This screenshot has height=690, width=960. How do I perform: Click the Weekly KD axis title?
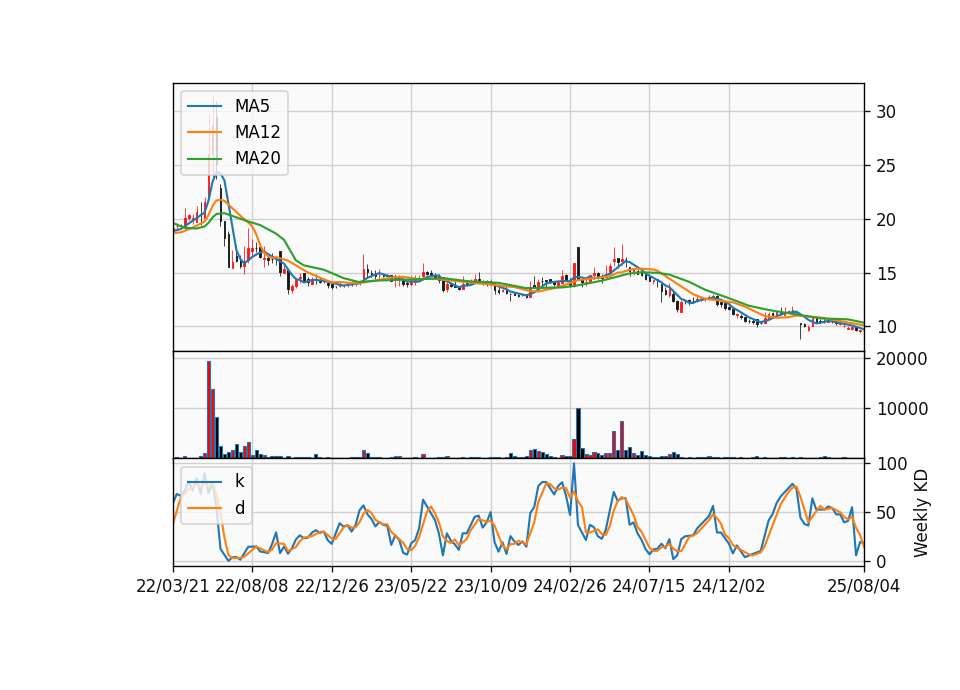click(x=920, y=514)
